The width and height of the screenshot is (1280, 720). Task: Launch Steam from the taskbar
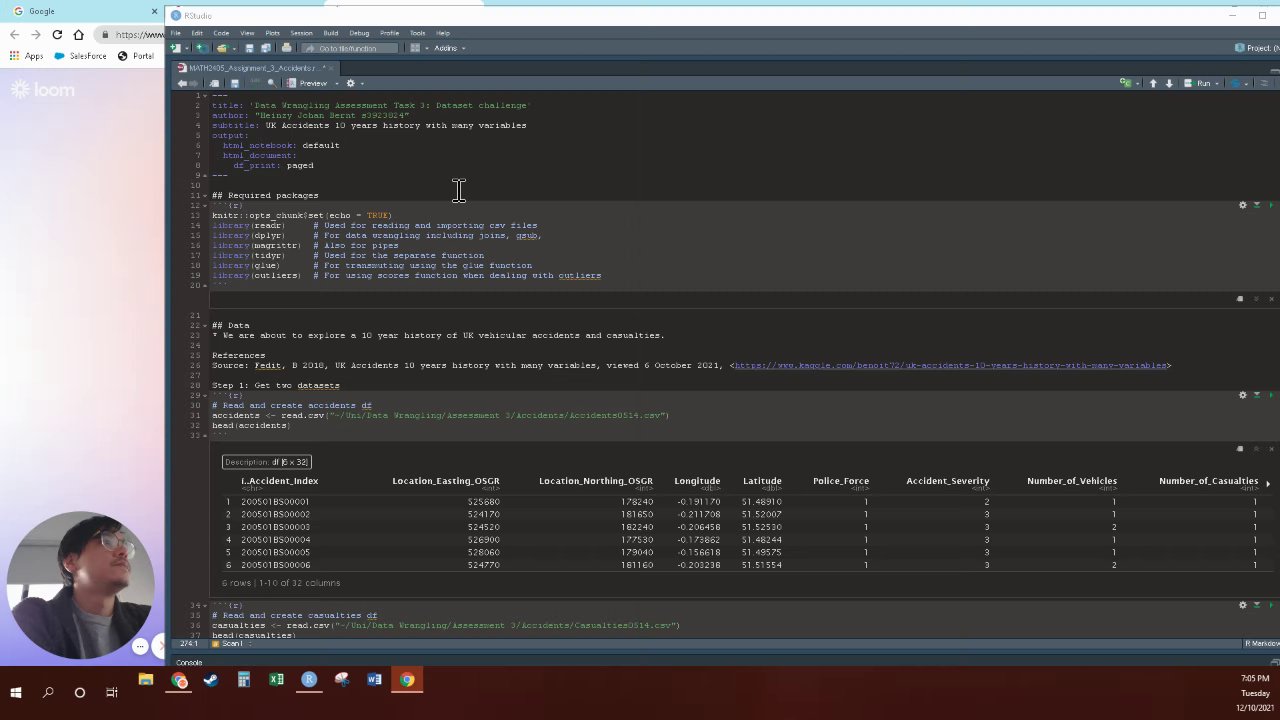pos(211,680)
